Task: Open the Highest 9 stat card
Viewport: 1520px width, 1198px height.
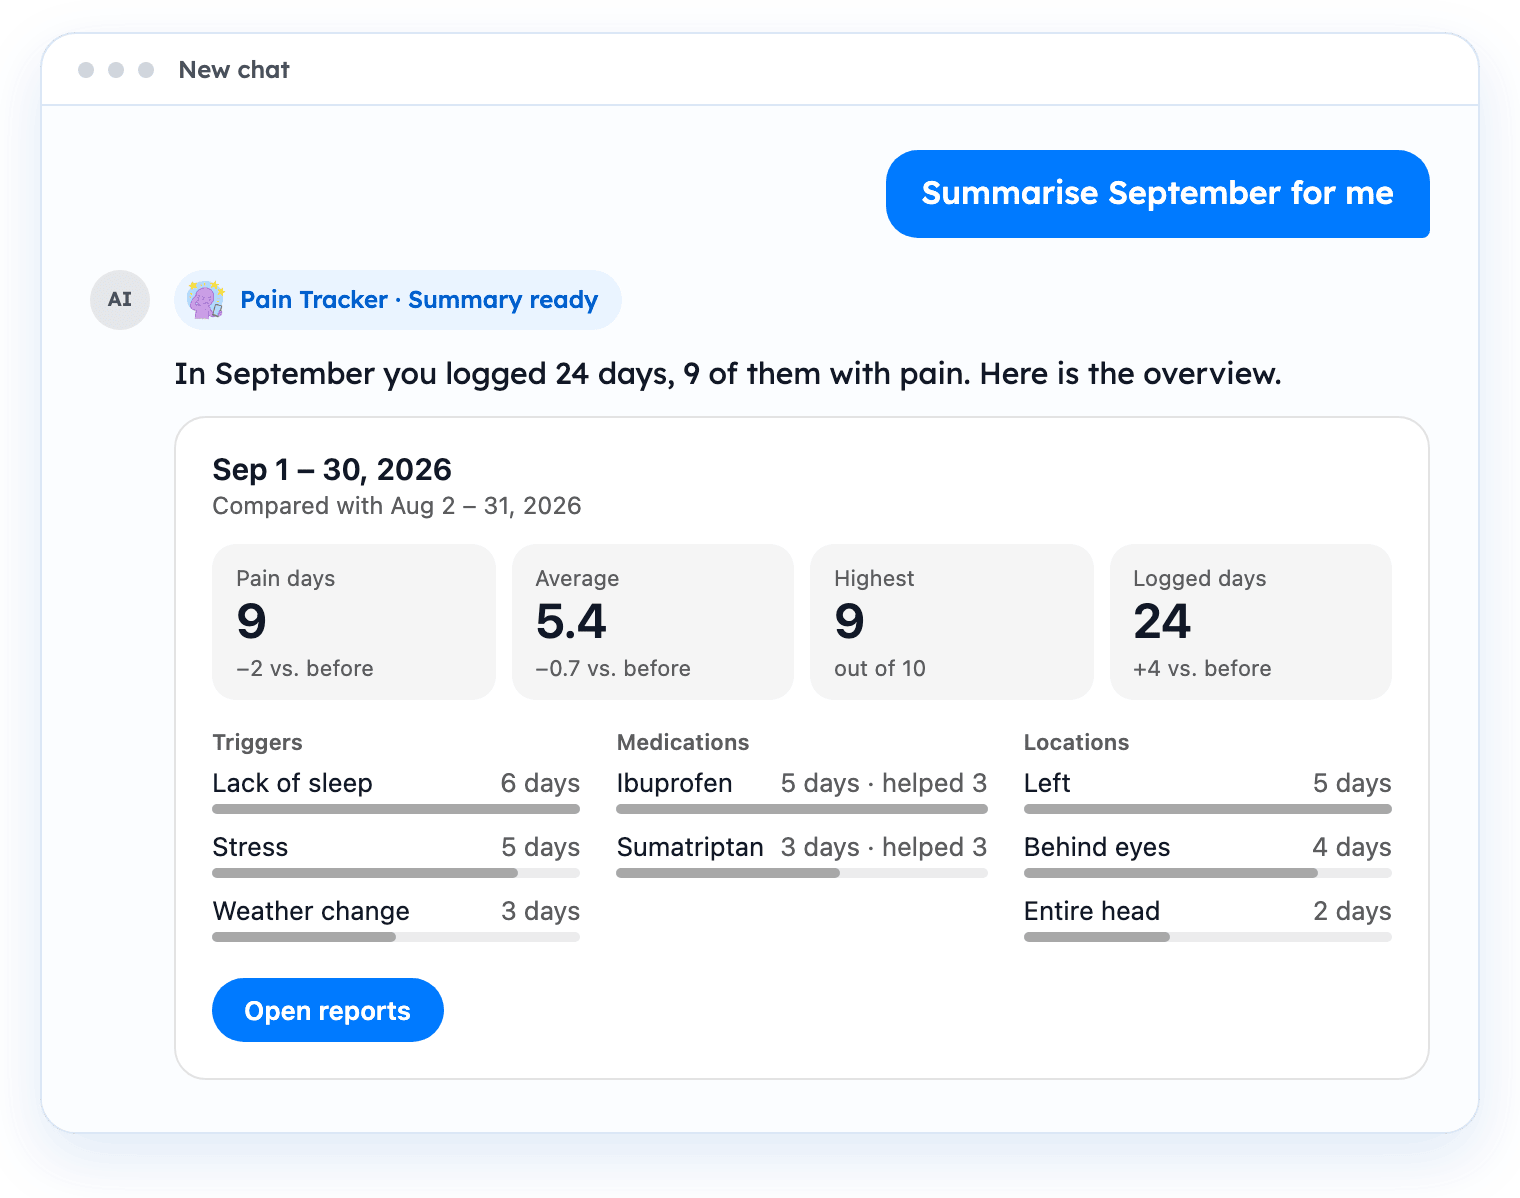Action: (952, 622)
